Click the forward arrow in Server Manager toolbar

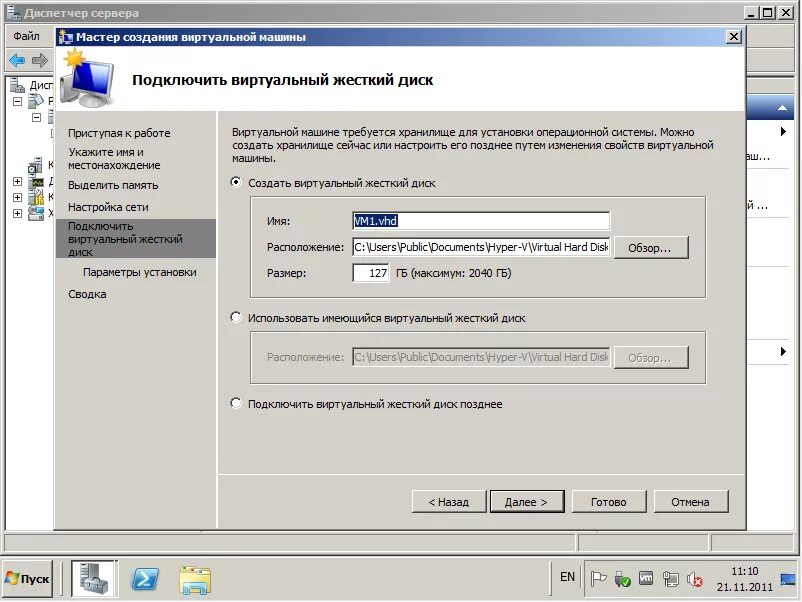(x=40, y=60)
